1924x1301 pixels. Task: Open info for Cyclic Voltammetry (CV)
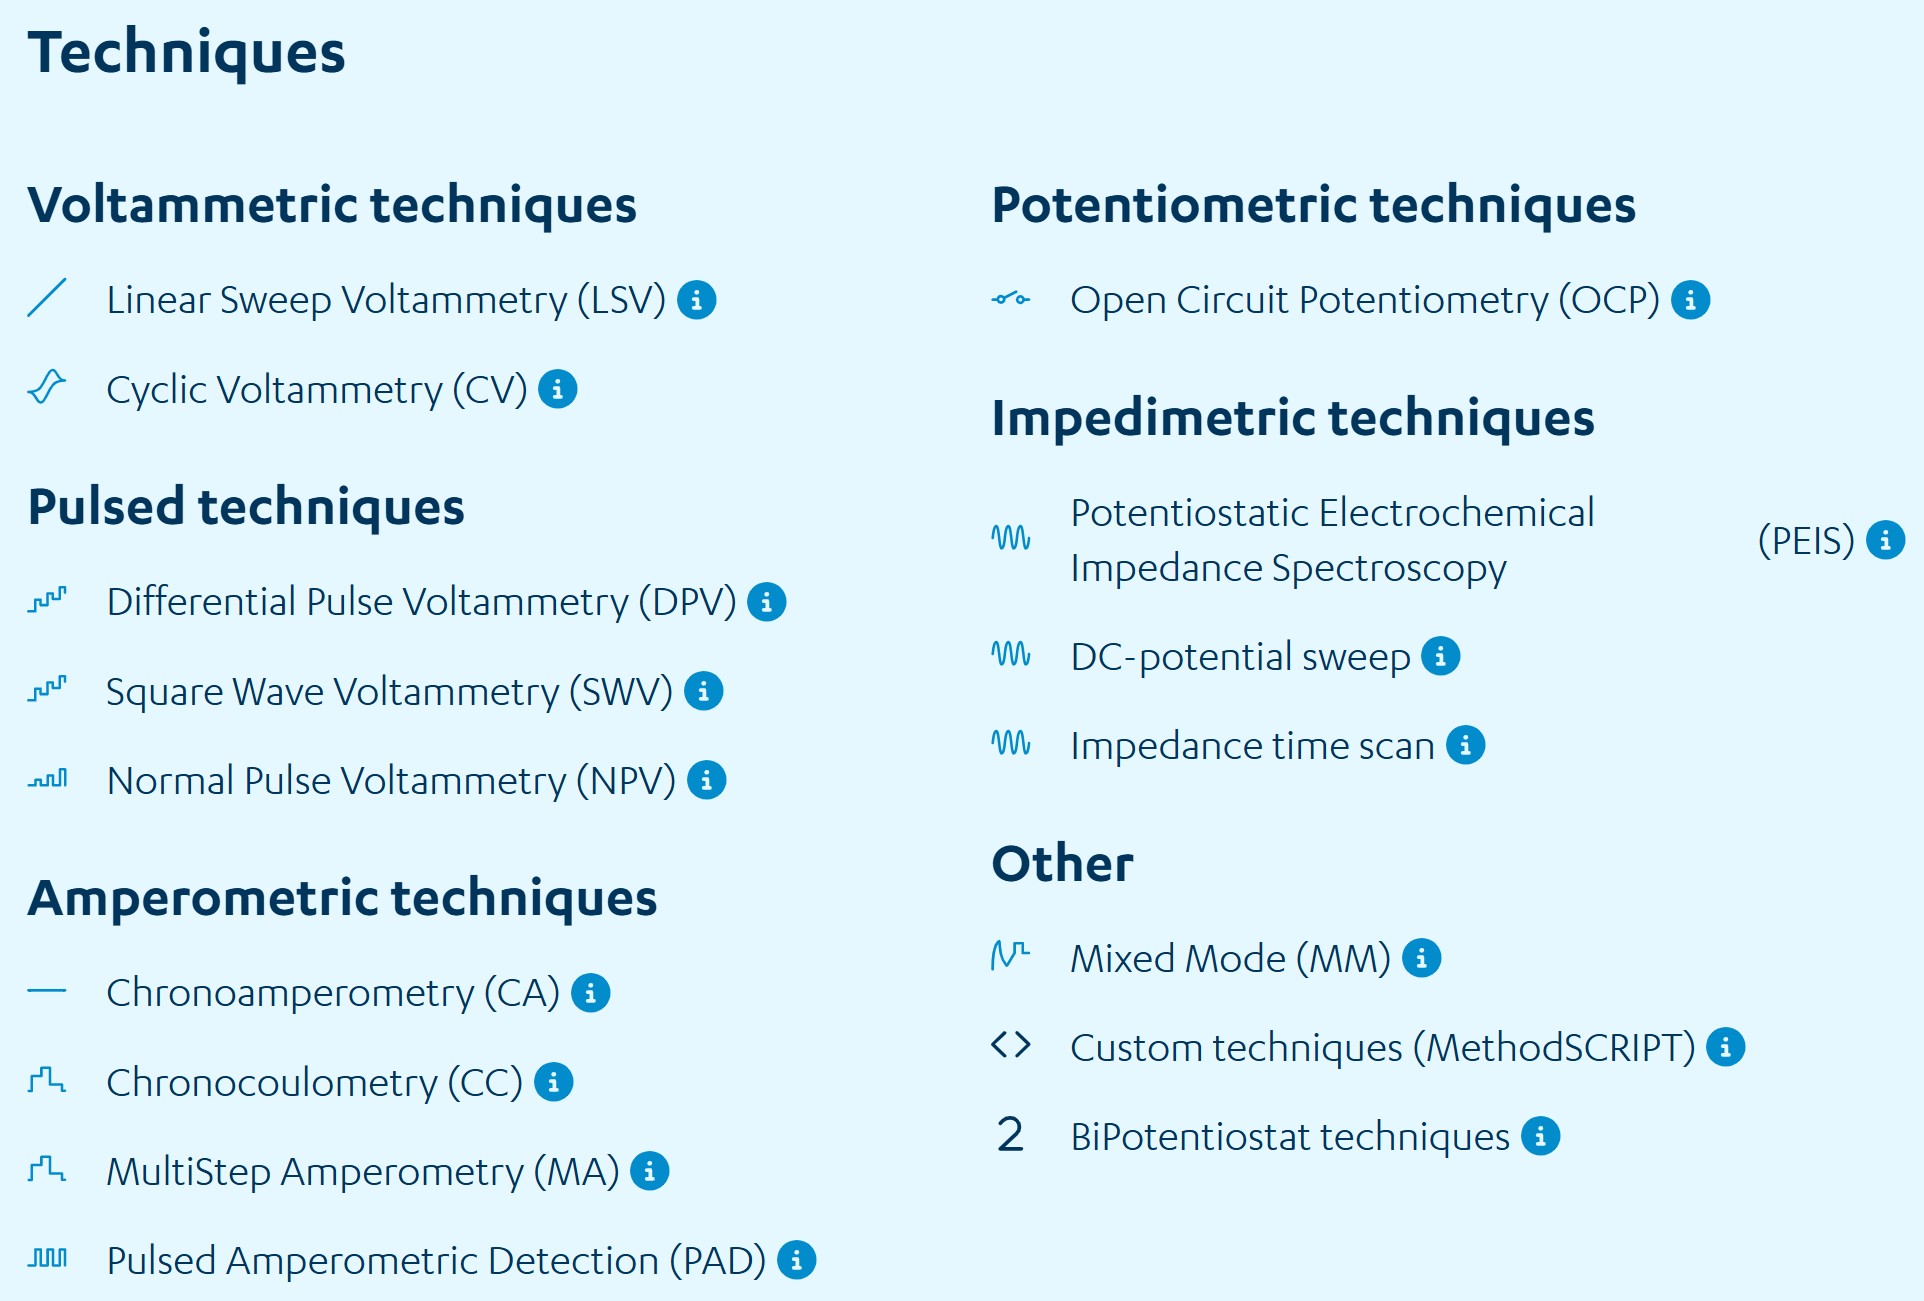pos(557,389)
